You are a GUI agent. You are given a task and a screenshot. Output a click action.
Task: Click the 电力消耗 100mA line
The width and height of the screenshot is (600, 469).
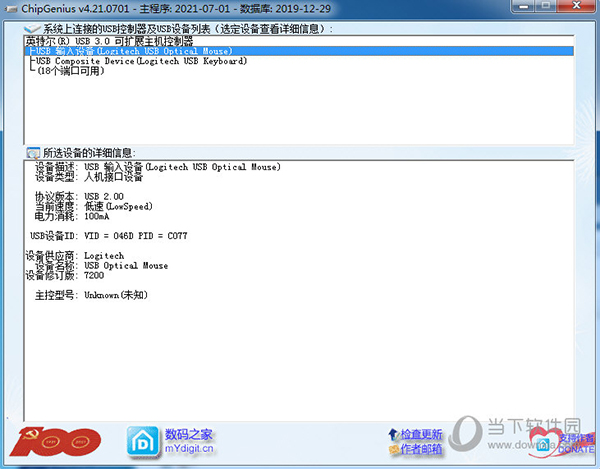[x=72, y=217]
